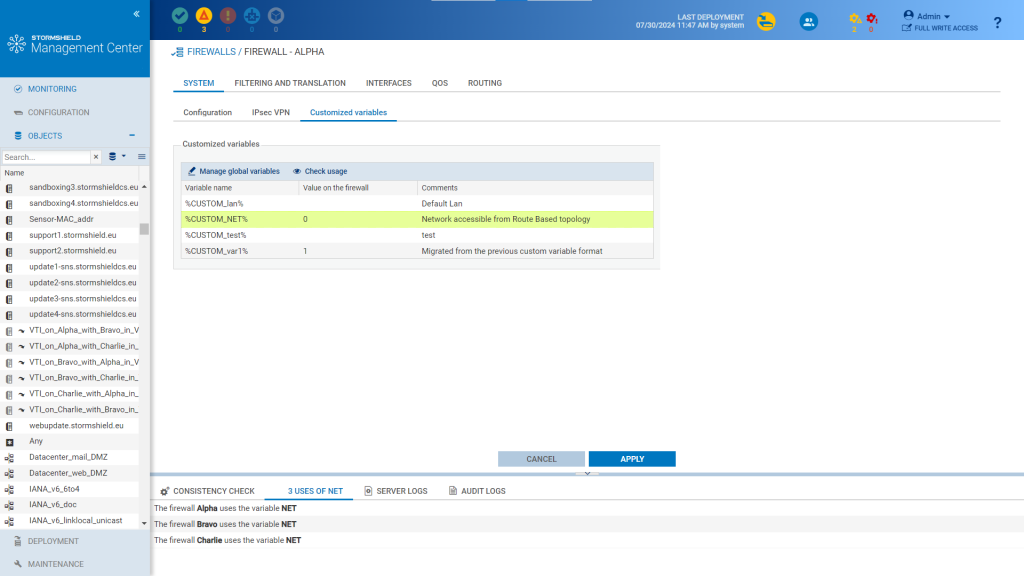Open the Server Logs tab
1024x576 pixels.
coord(396,491)
